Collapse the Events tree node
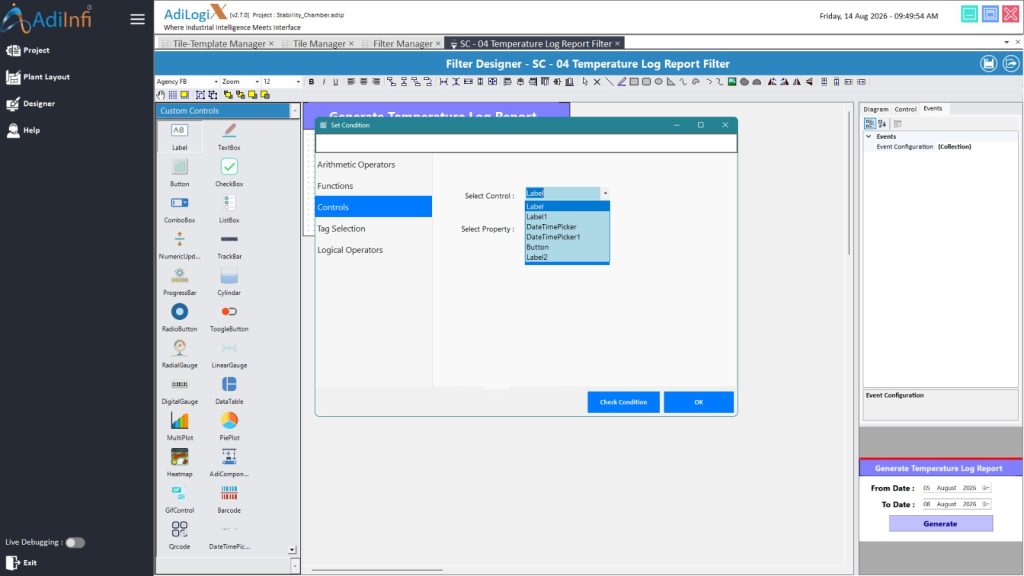1024x576 pixels. click(869, 136)
